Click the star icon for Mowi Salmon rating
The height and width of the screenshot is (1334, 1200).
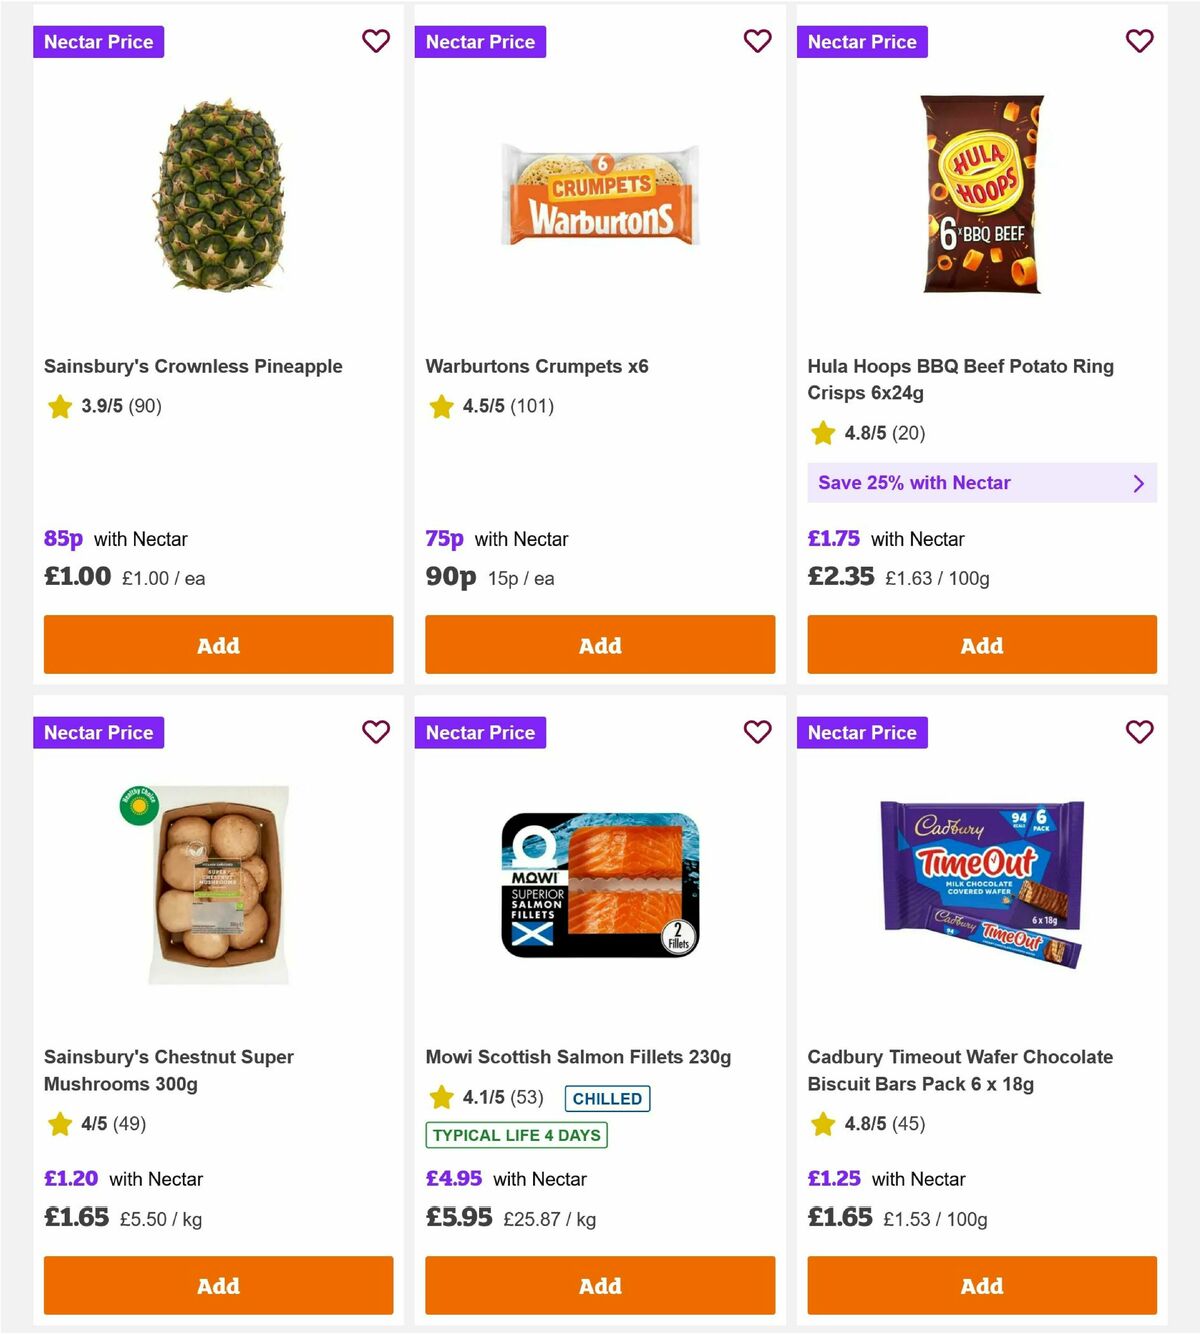point(440,1096)
